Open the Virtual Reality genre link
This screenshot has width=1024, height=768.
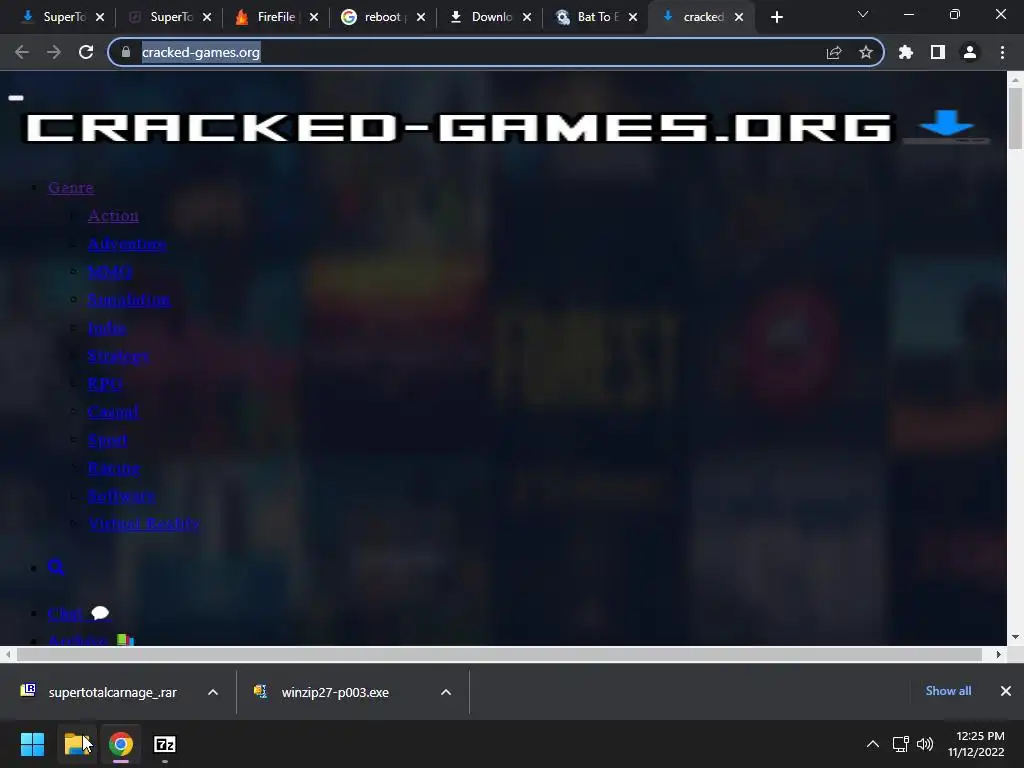(x=144, y=523)
